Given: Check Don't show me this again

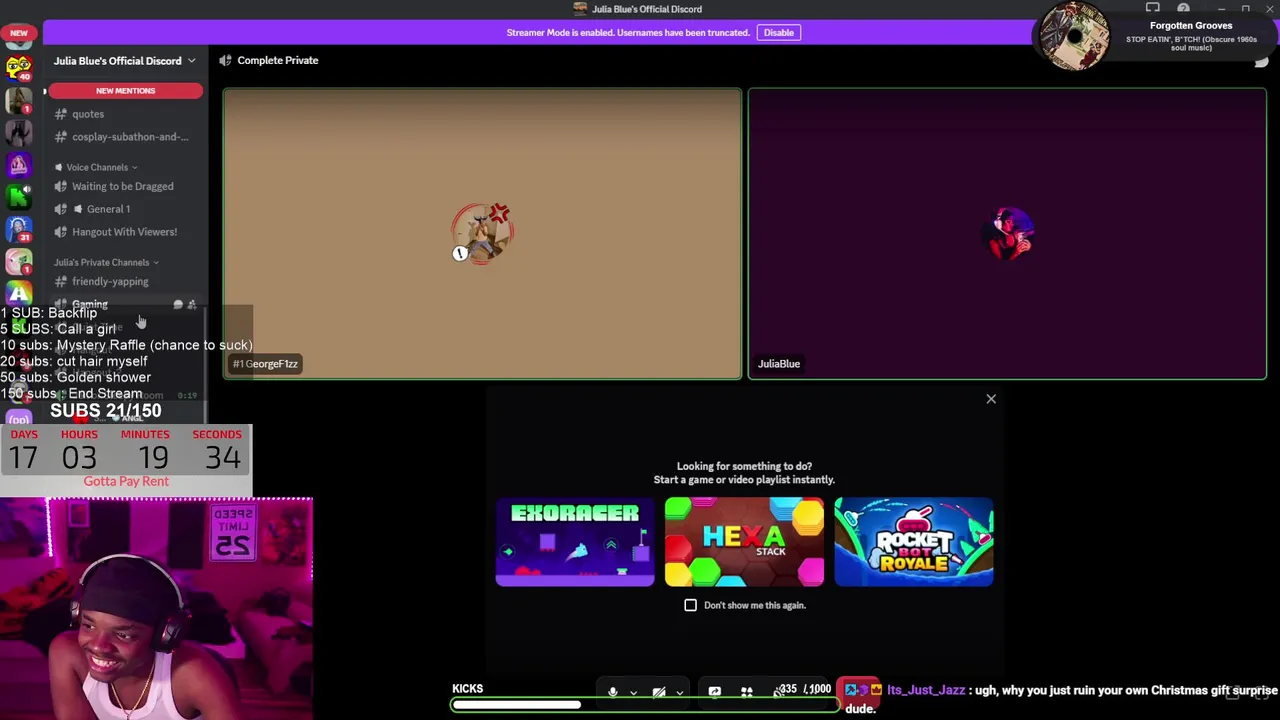Looking at the screenshot, I should (690, 605).
